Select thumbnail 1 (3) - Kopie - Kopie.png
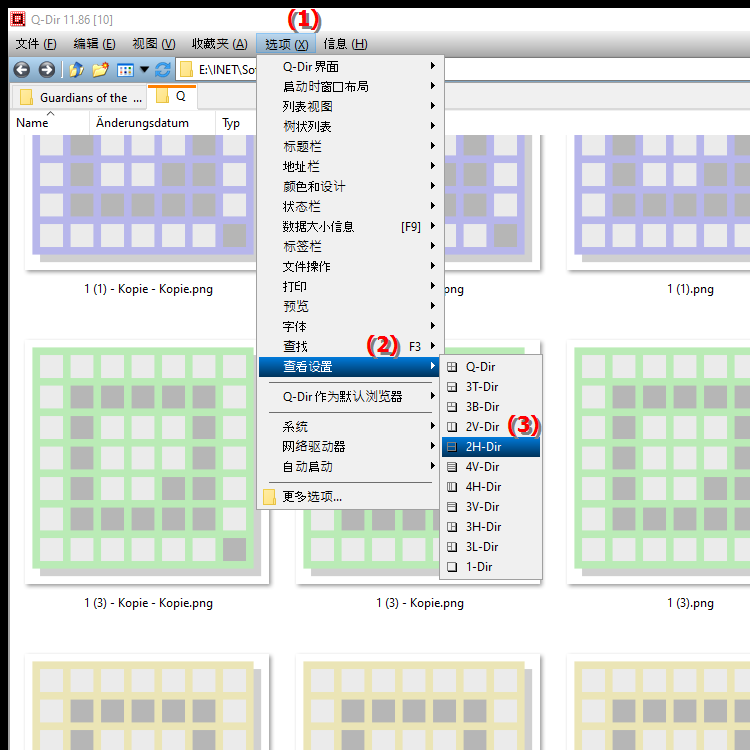Screen dimensions: 750x750 tap(146, 462)
